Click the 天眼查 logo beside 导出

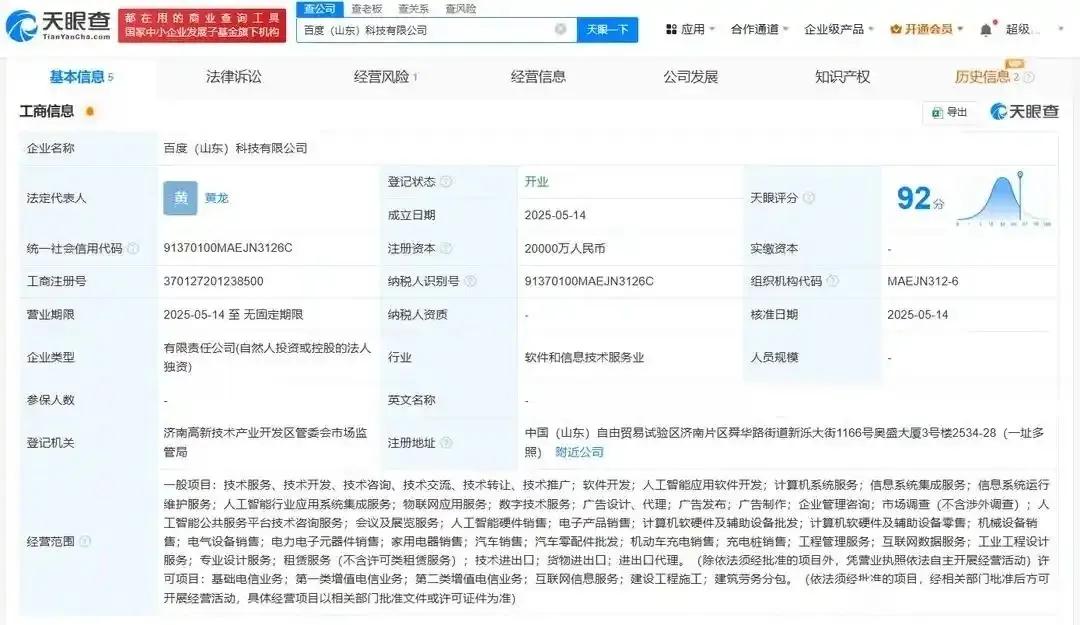tap(1024, 112)
